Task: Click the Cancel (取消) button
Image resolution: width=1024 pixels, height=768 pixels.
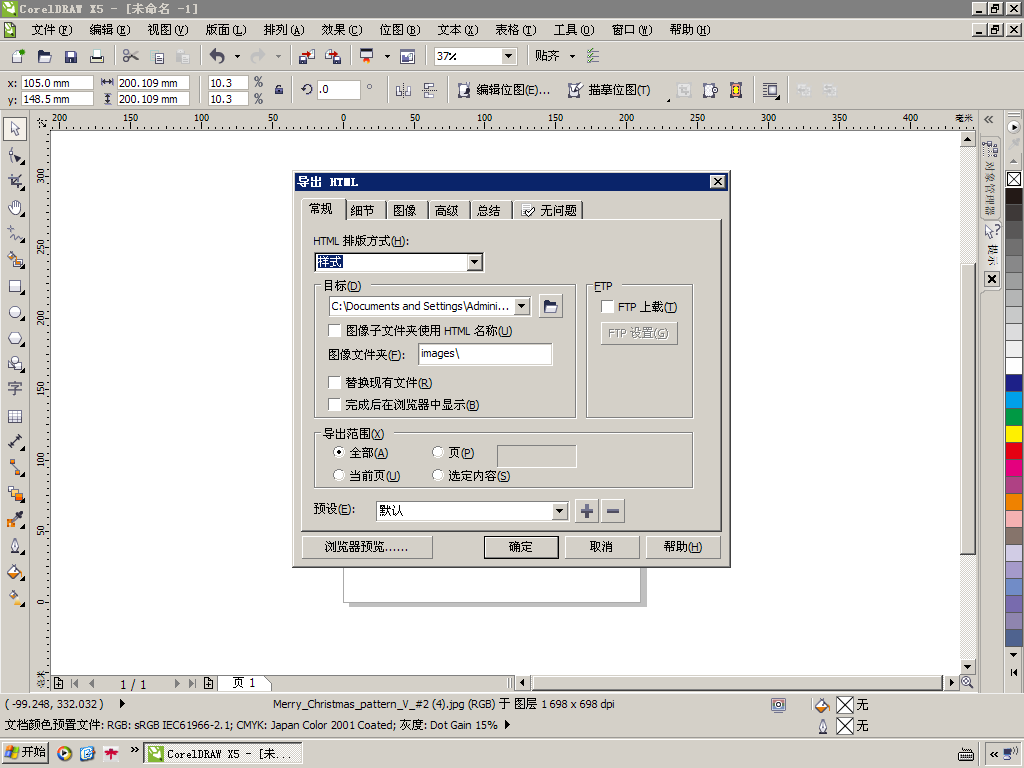Action: pyautogui.click(x=601, y=547)
